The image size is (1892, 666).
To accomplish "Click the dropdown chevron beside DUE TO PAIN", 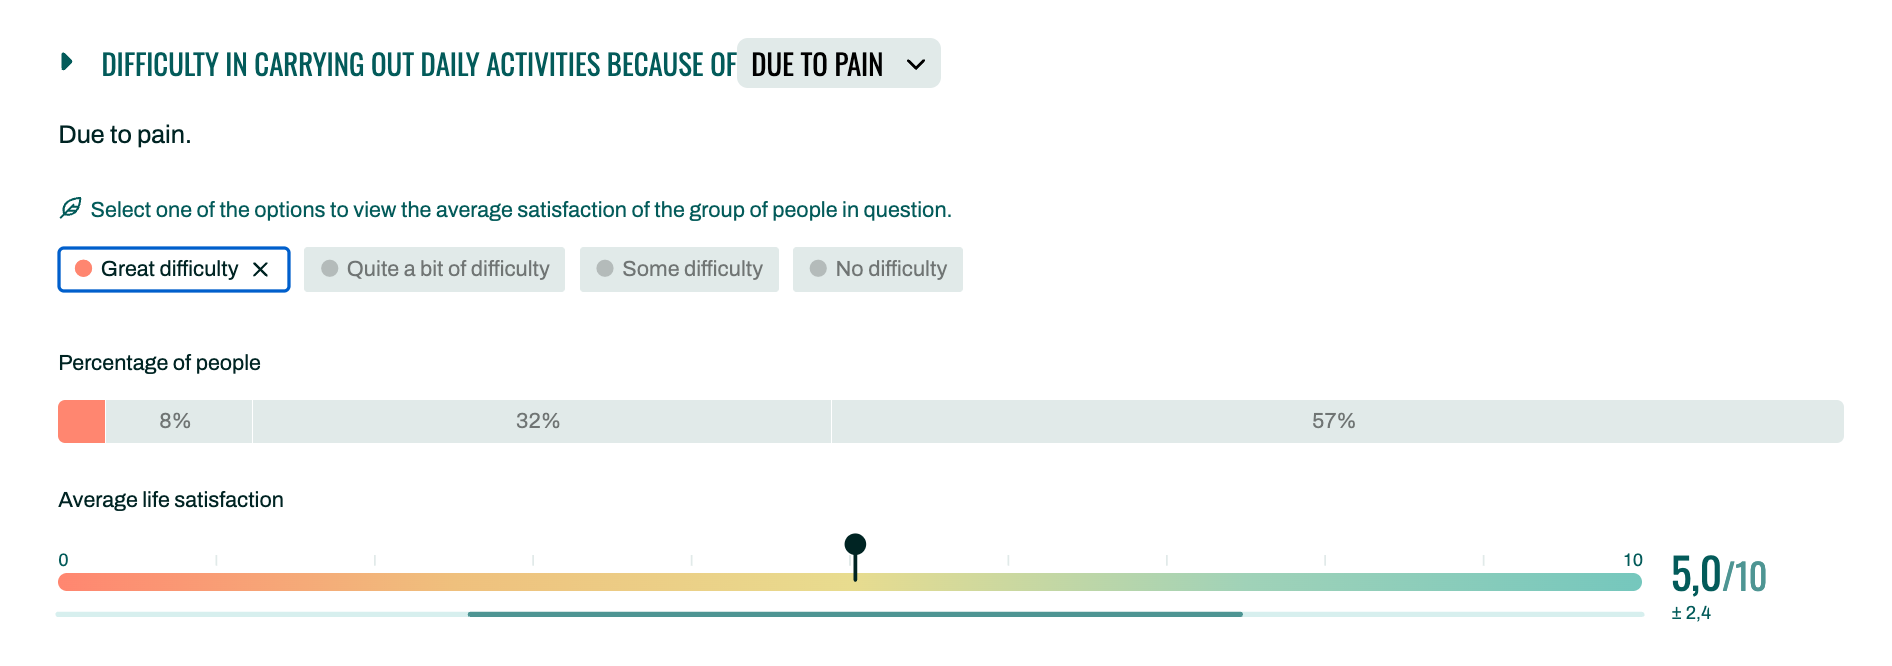I will click(915, 64).
